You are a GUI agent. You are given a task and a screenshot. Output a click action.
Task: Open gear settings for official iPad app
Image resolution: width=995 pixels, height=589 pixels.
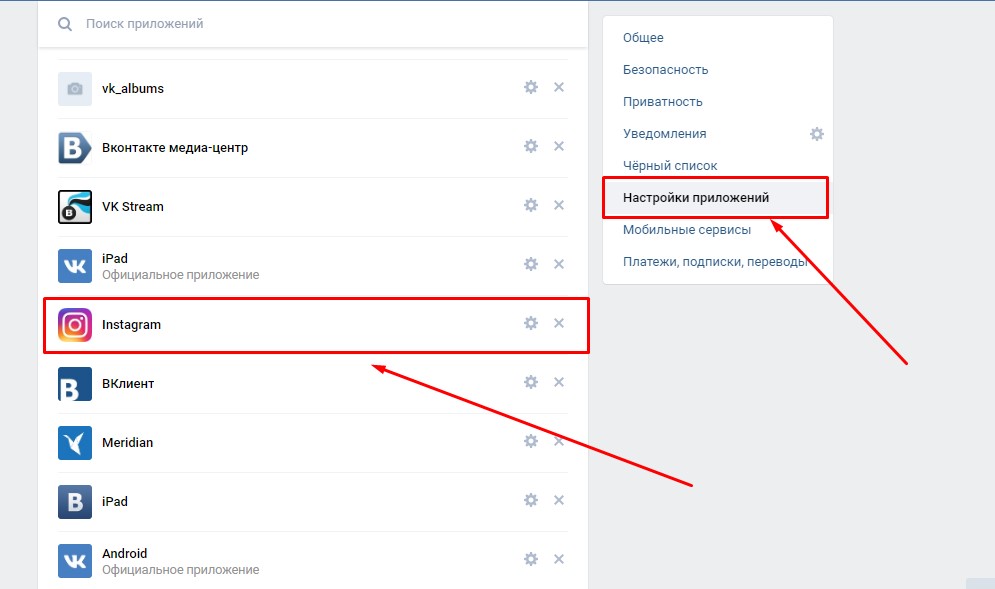[530, 264]
